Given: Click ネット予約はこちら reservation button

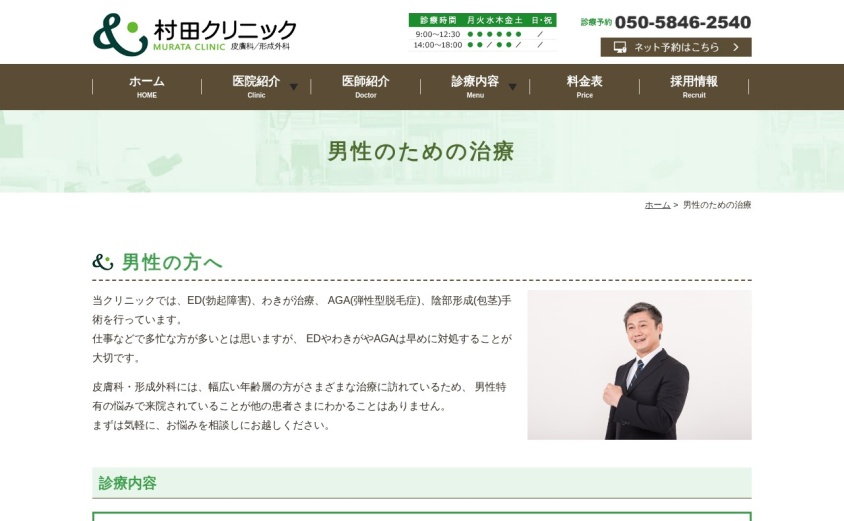Looking at the screenshot, I should point(676,47).
